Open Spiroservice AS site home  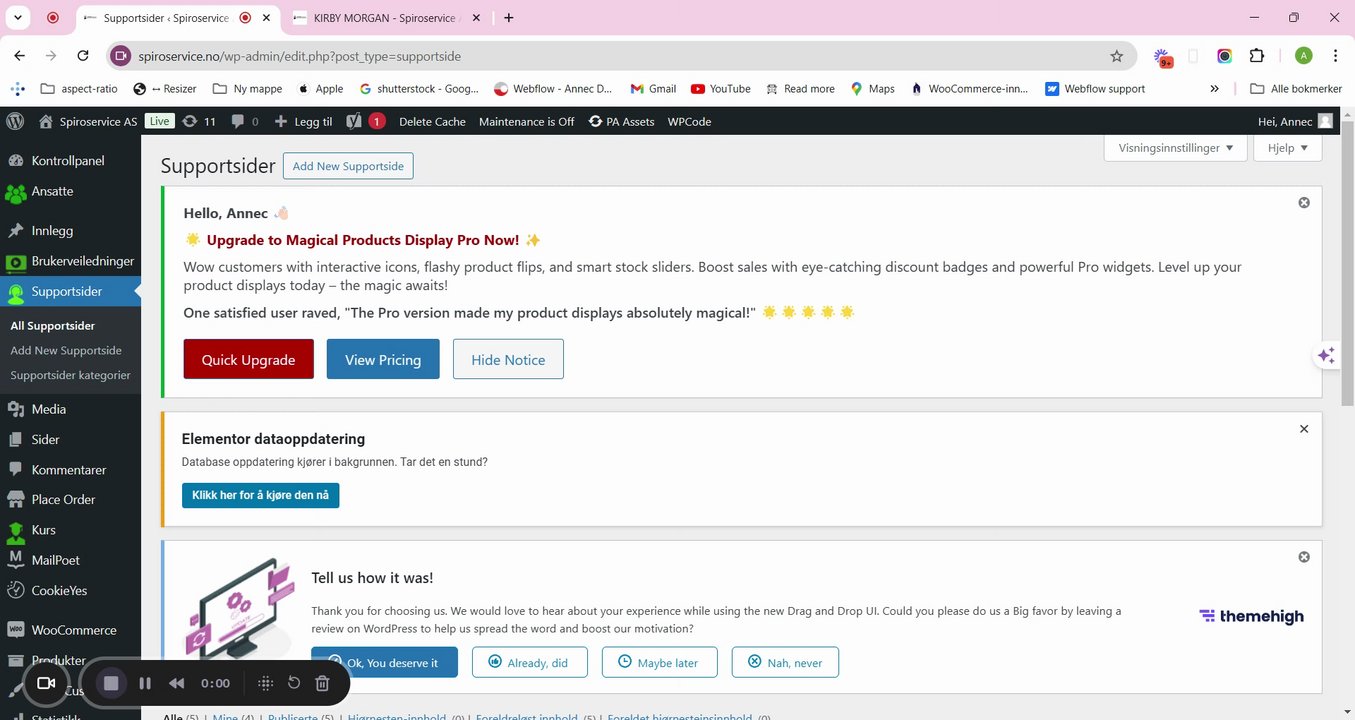click(x=88, y=121)
